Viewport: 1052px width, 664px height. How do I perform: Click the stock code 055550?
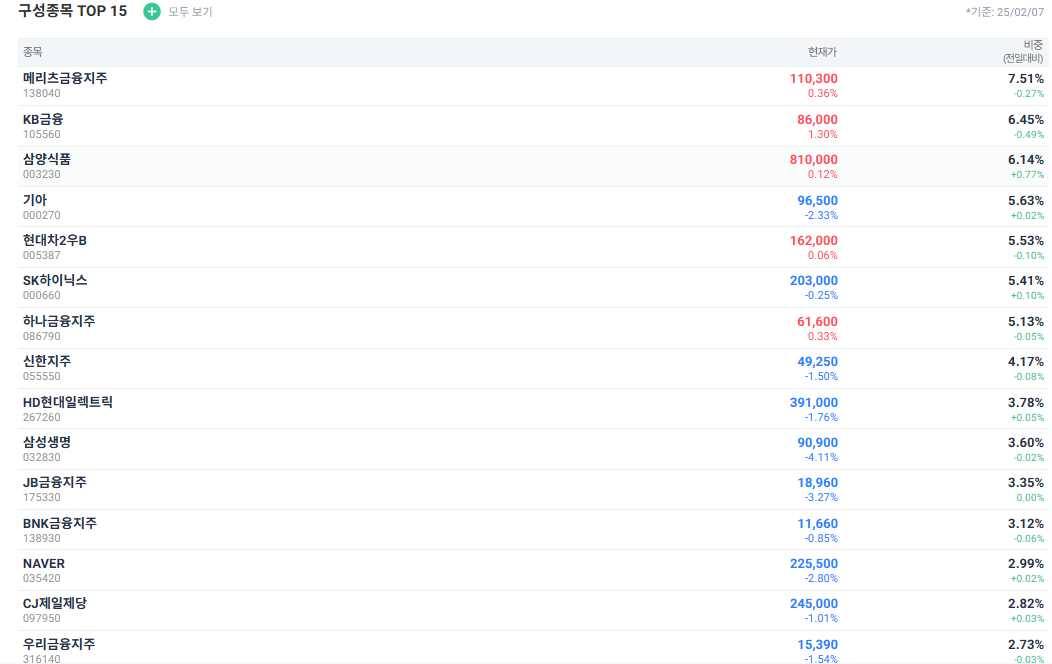[x=42, y=376]
